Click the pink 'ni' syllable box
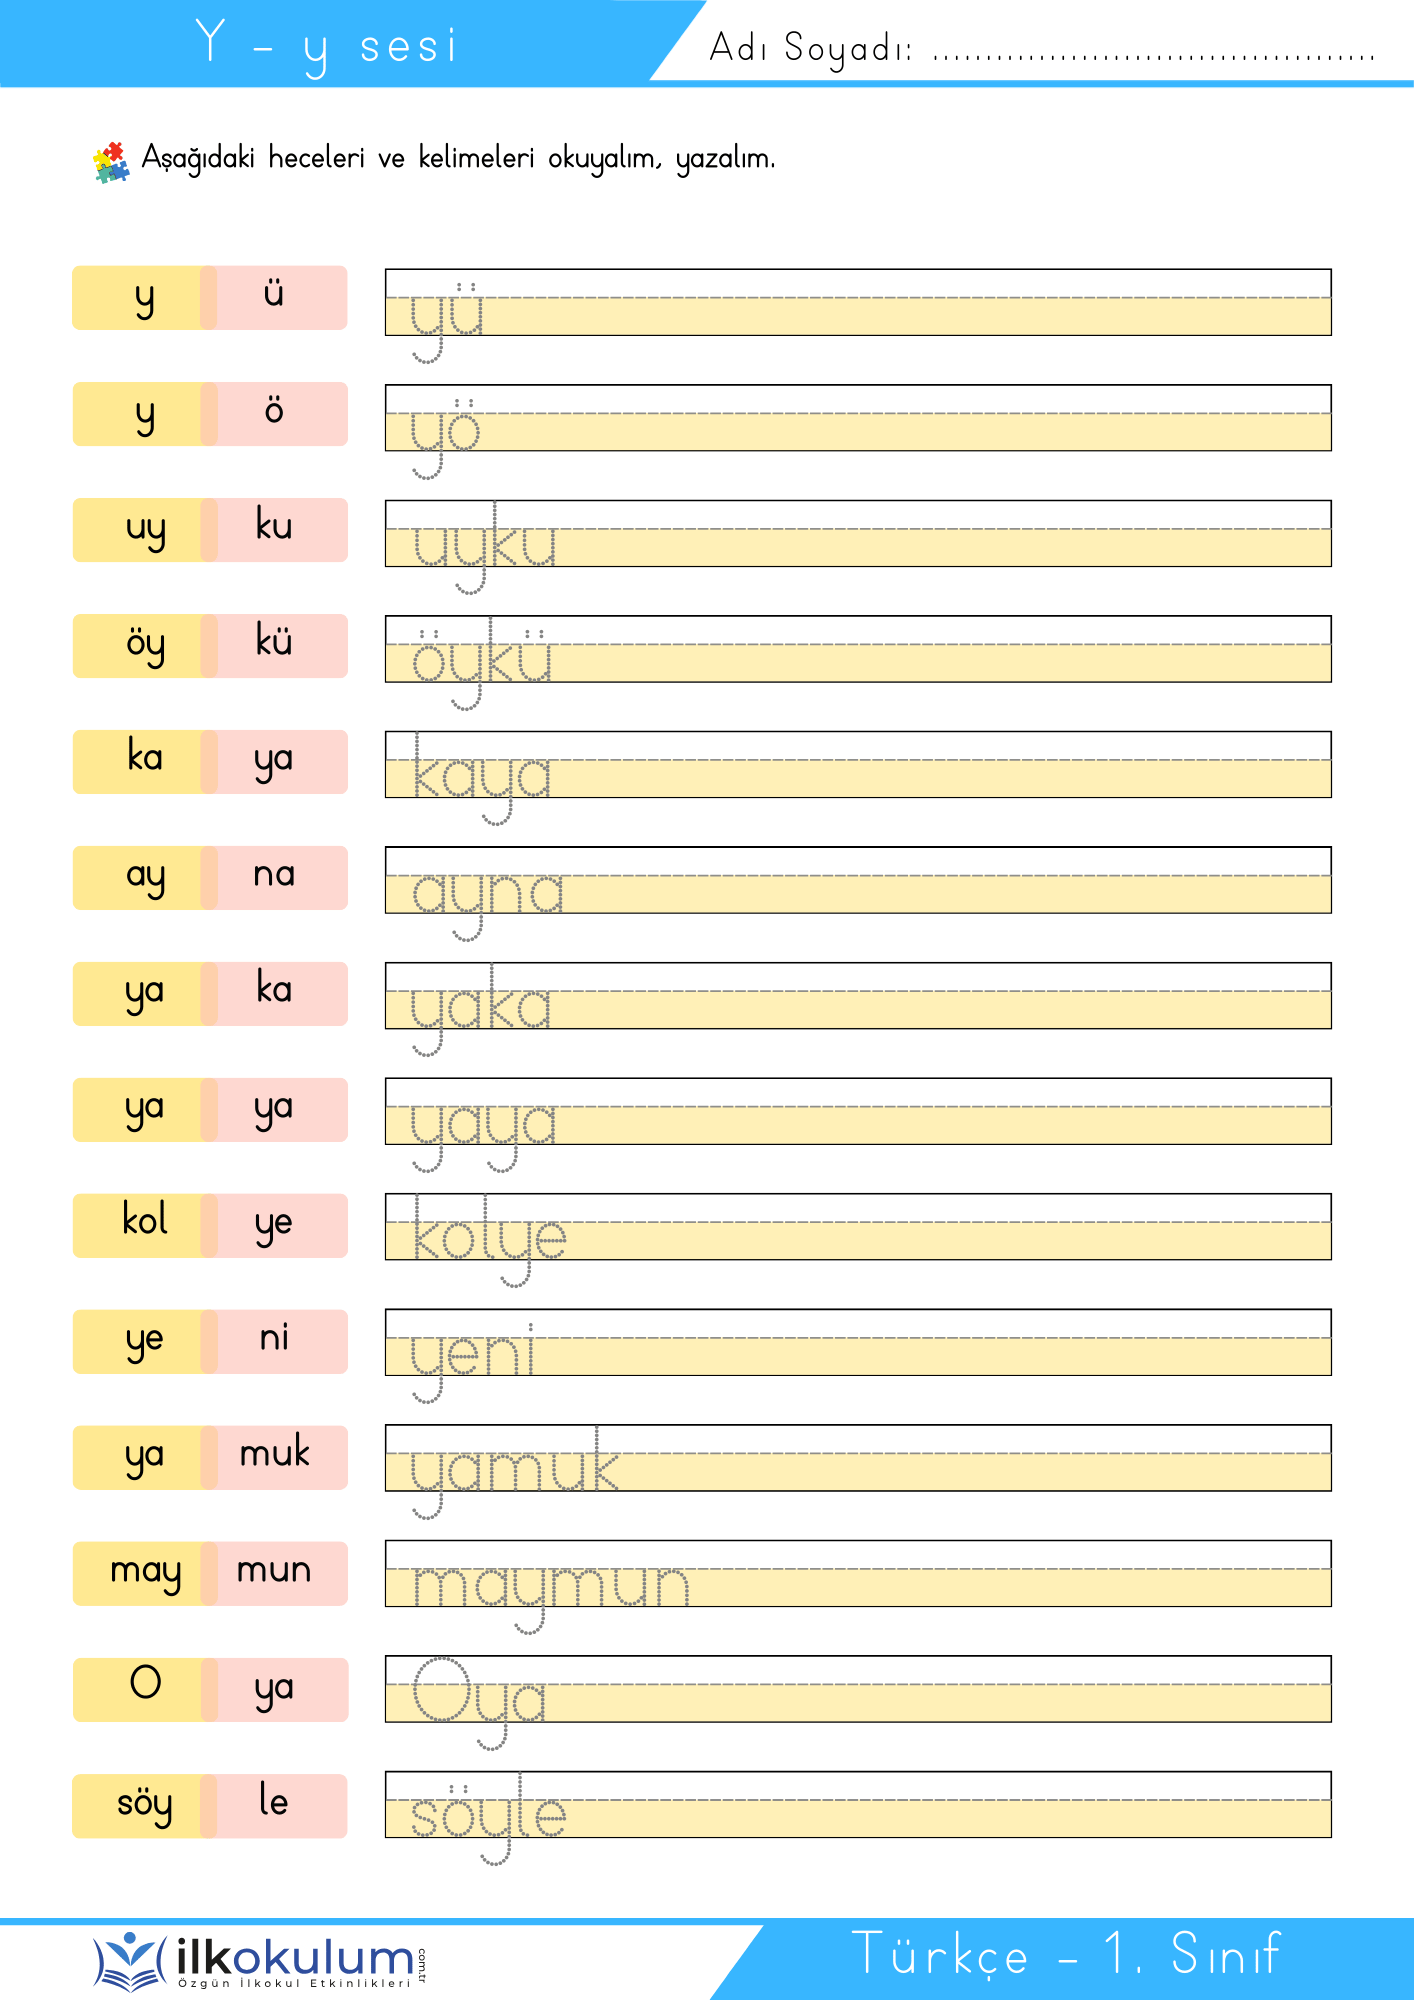The image size is (1414, 2000). click(274, 1341)
